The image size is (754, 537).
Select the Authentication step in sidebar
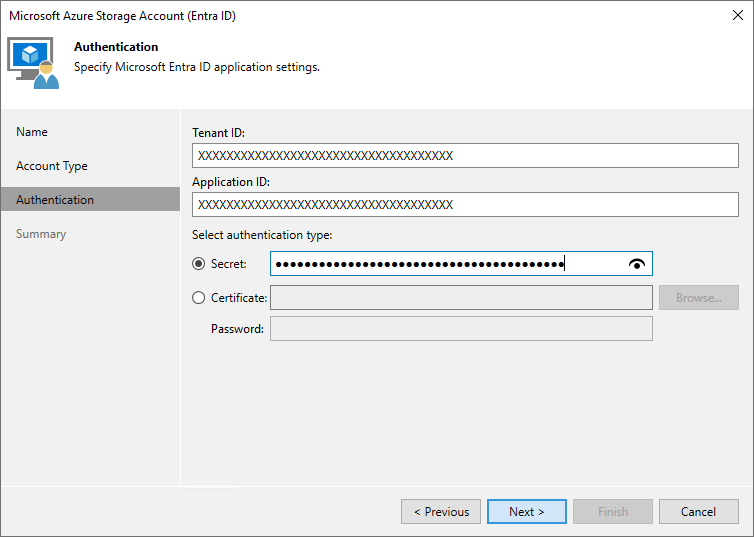click(90, 200)
